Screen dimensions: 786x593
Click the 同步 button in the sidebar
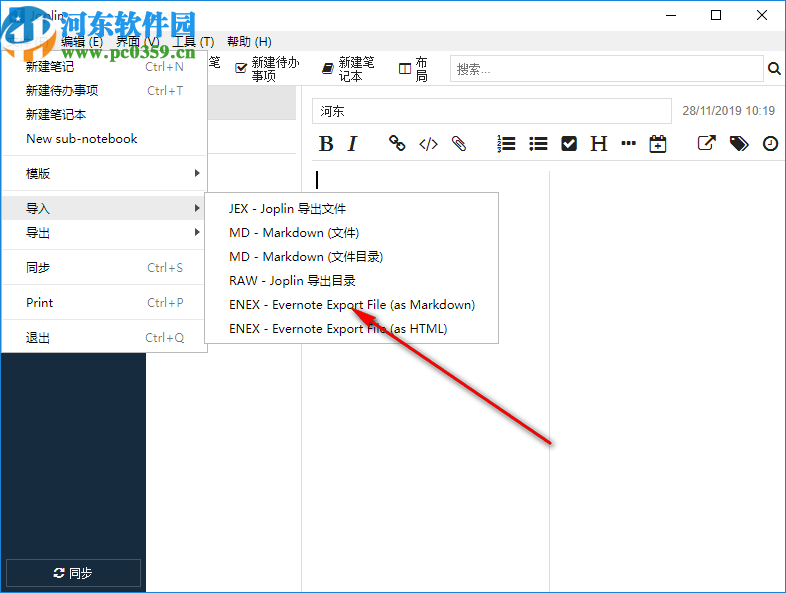[73, 573]
